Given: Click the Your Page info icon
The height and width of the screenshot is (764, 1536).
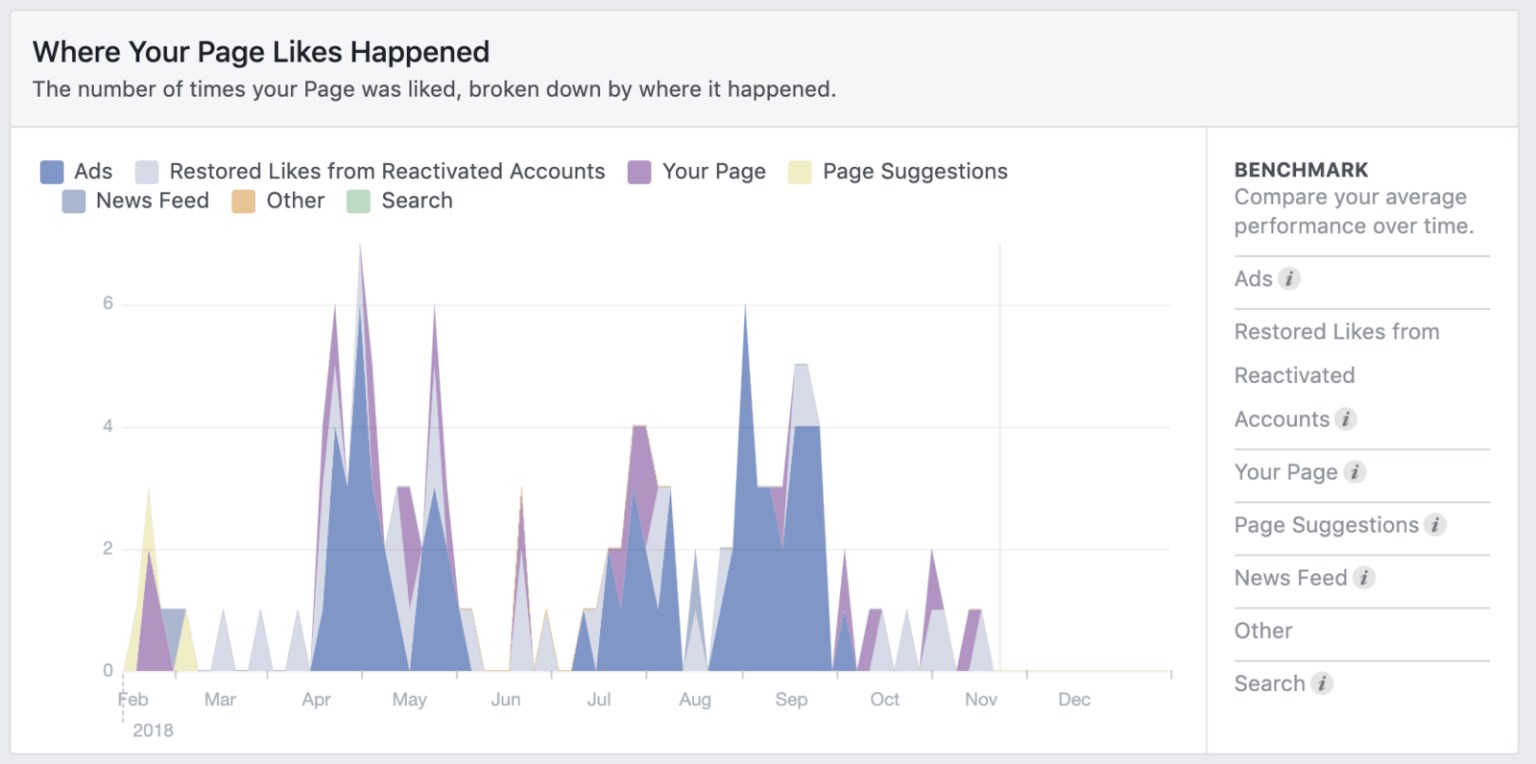Looking at the screenshot, I should 1356,473.
